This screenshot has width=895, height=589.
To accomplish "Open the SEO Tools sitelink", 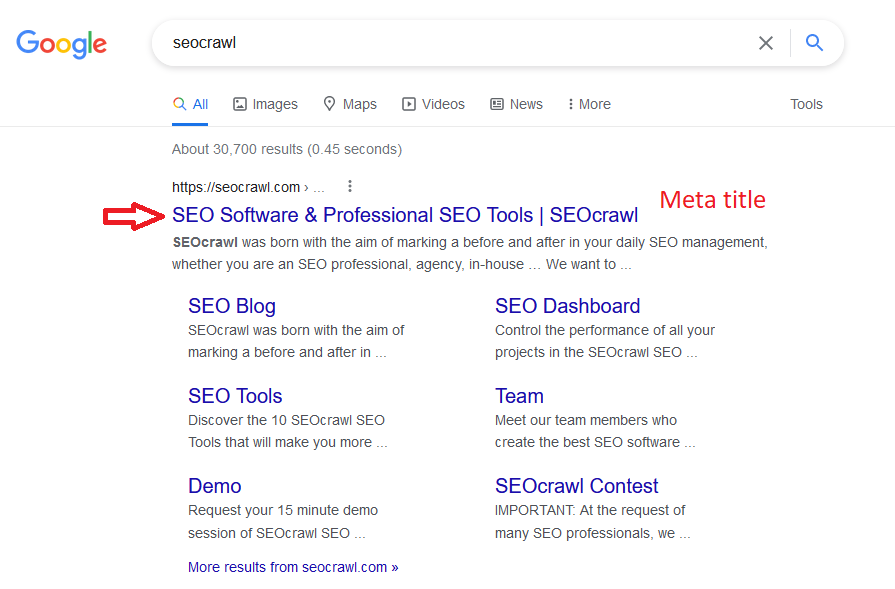I will pyautogui.click(x=235, y=395).
